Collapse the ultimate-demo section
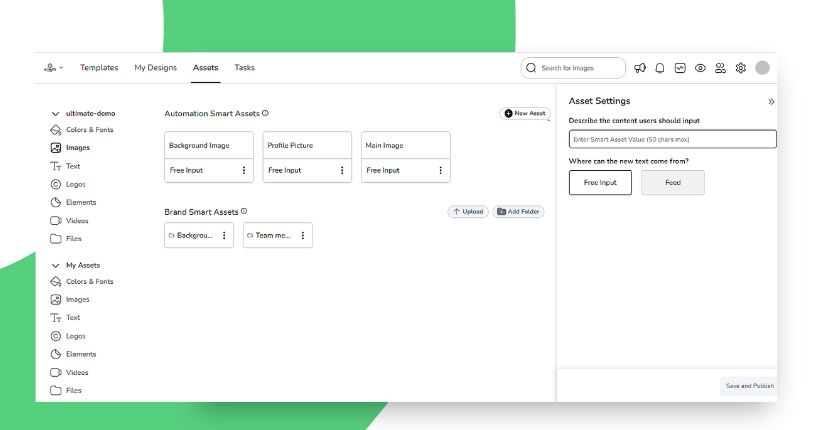Image resolution: width=834 pixels, height=430 pixels. 56,114
